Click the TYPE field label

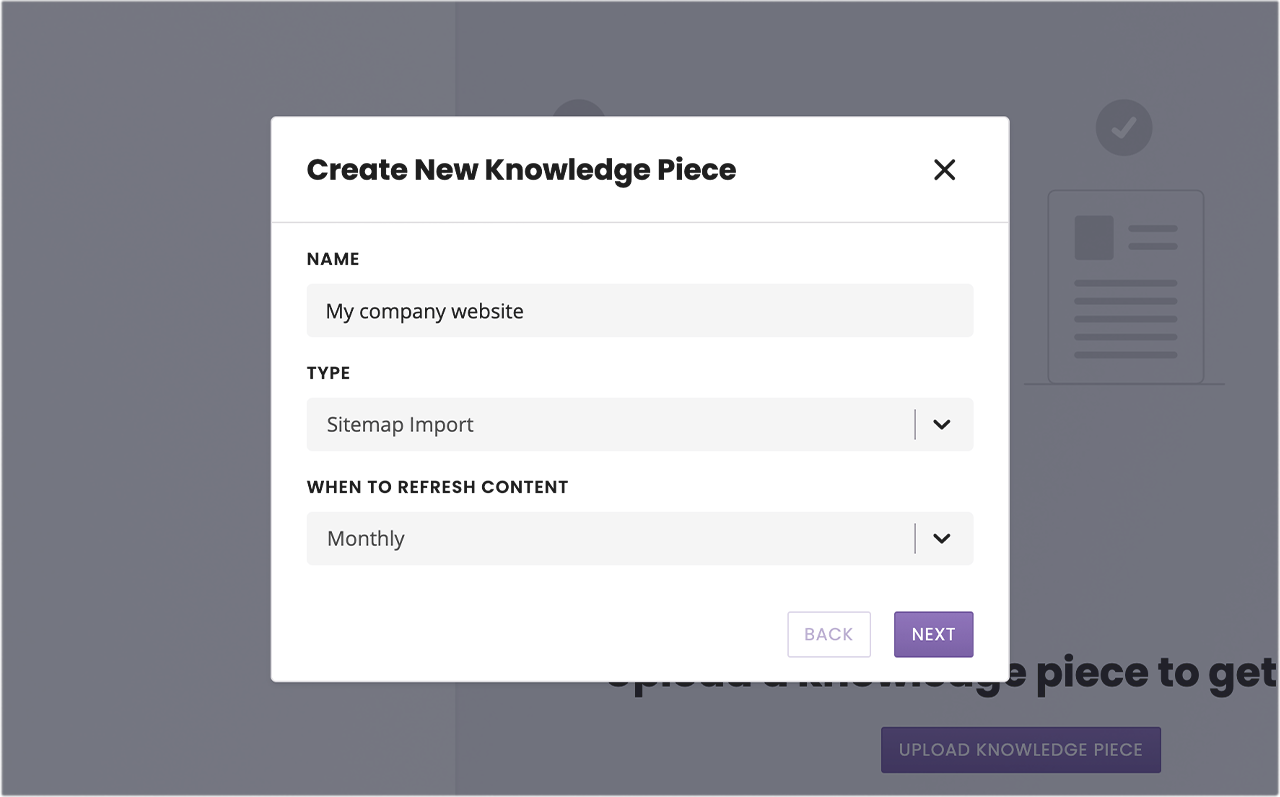329,373
